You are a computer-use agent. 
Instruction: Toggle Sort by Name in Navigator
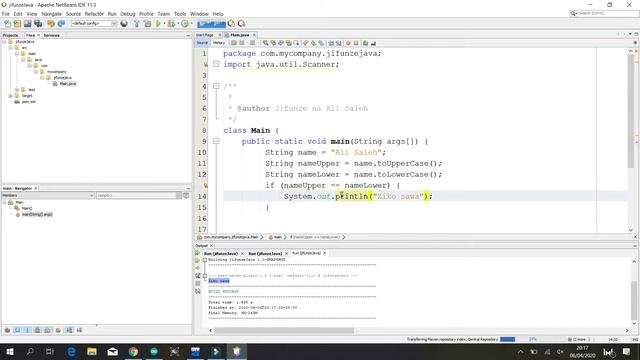click(69, 330)
